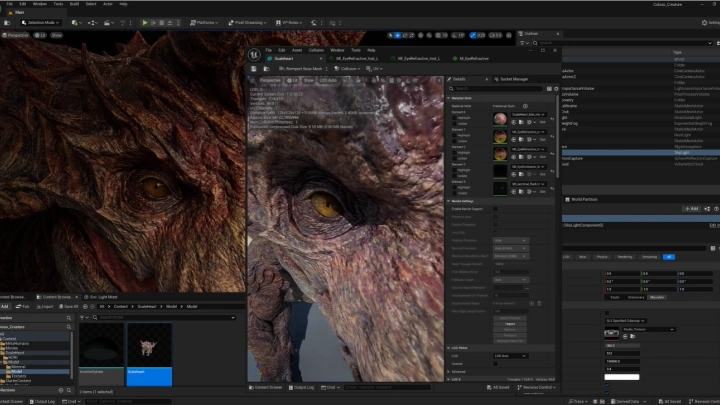Toggle Isolate checkbox for Element 3
Image resolution: width=720 pixels, height=405 pixels.
[x=455, y=175]
